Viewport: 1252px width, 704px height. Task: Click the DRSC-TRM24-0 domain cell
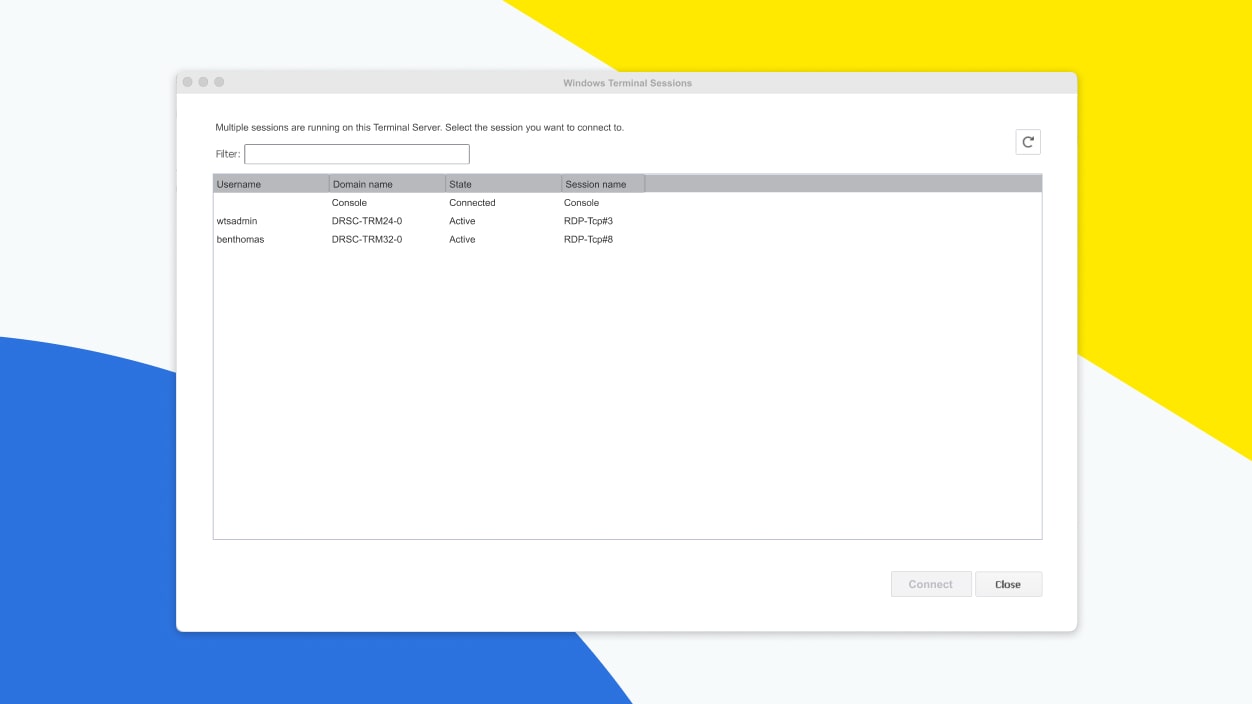[x=366, y=221]
